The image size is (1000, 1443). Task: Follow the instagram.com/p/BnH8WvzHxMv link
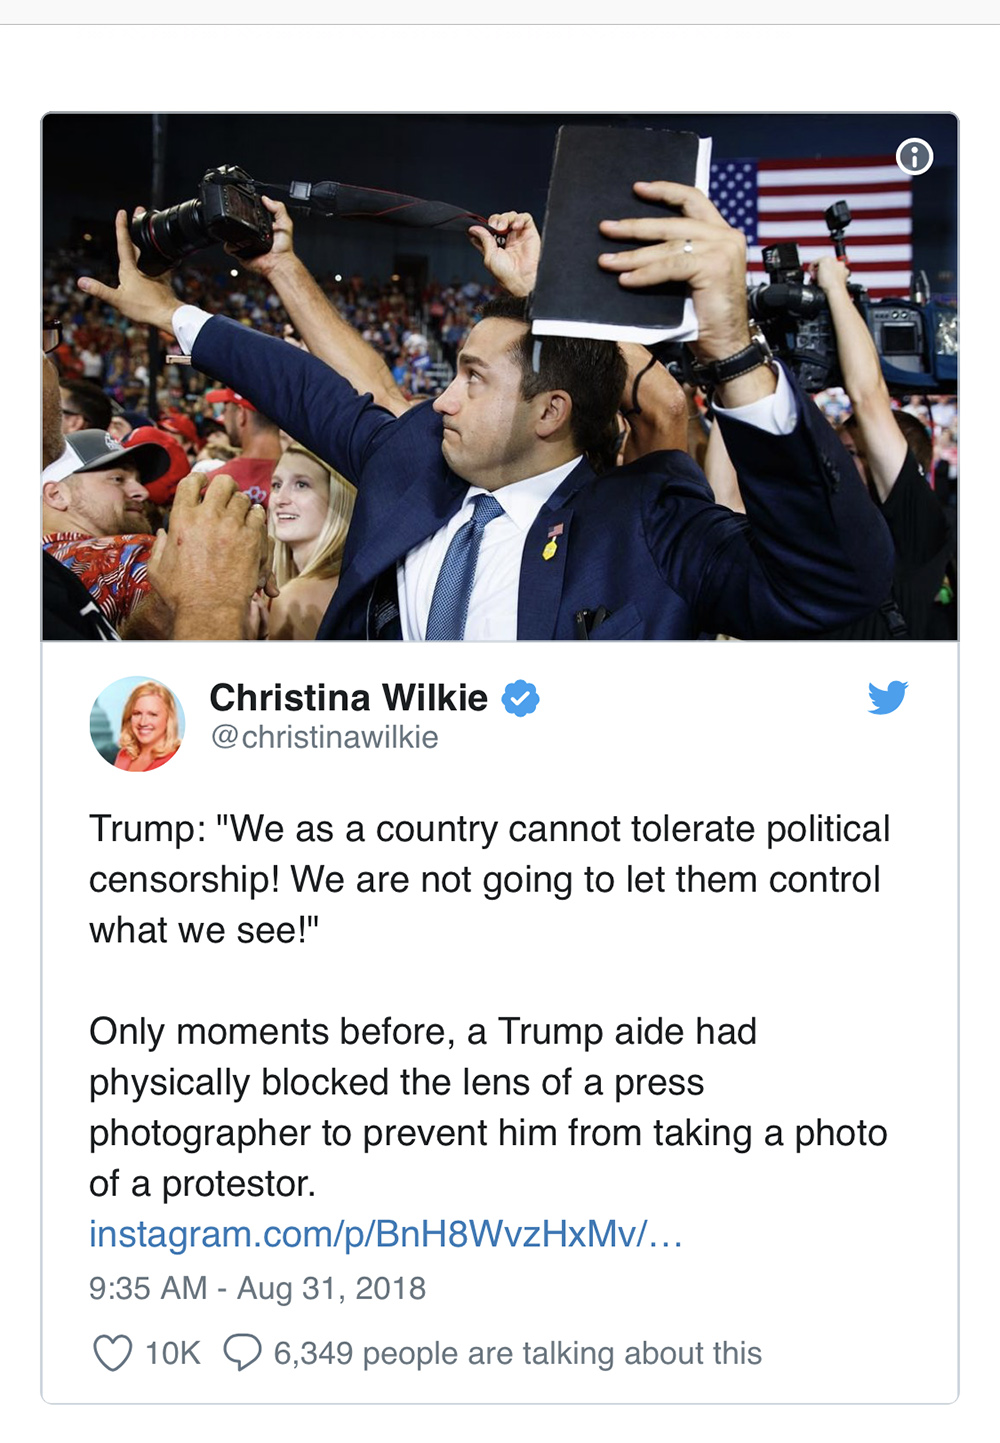pyautogui.click(x=386, y=1234)
